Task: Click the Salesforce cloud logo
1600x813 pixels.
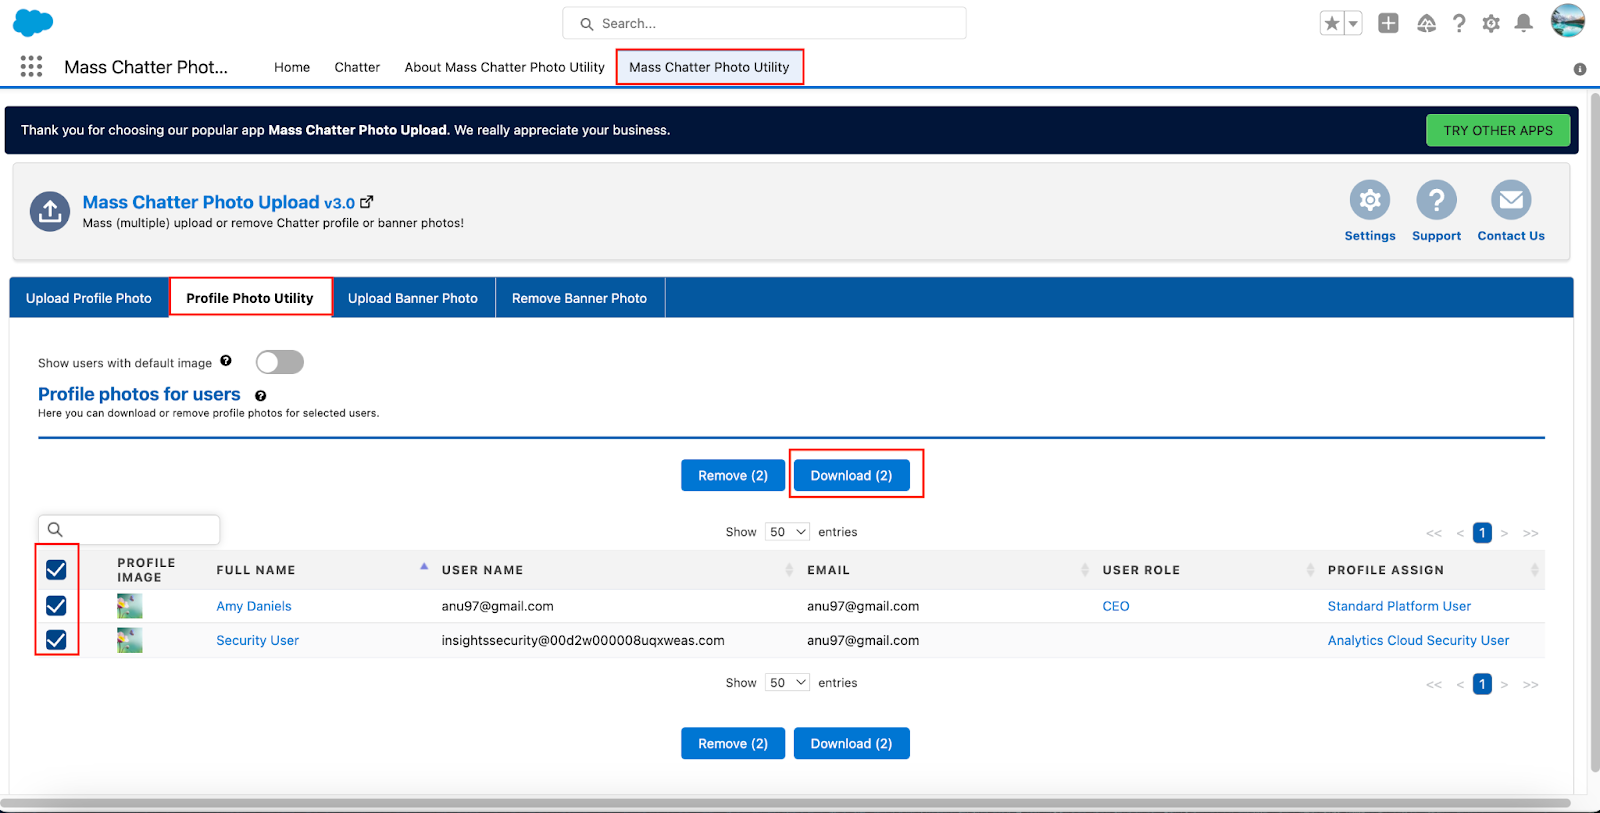Action: tap(33, 22)
